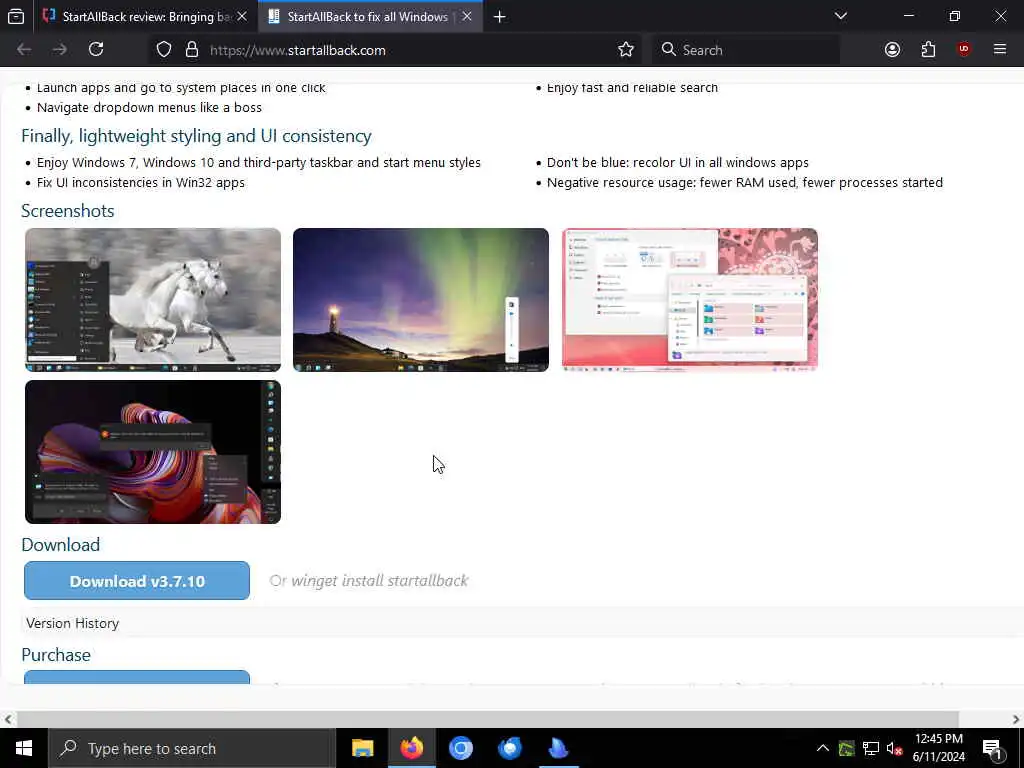Switch to StartAllBack review tab
The height and width of the screenshot is (768, 1024).
(146, 16)
